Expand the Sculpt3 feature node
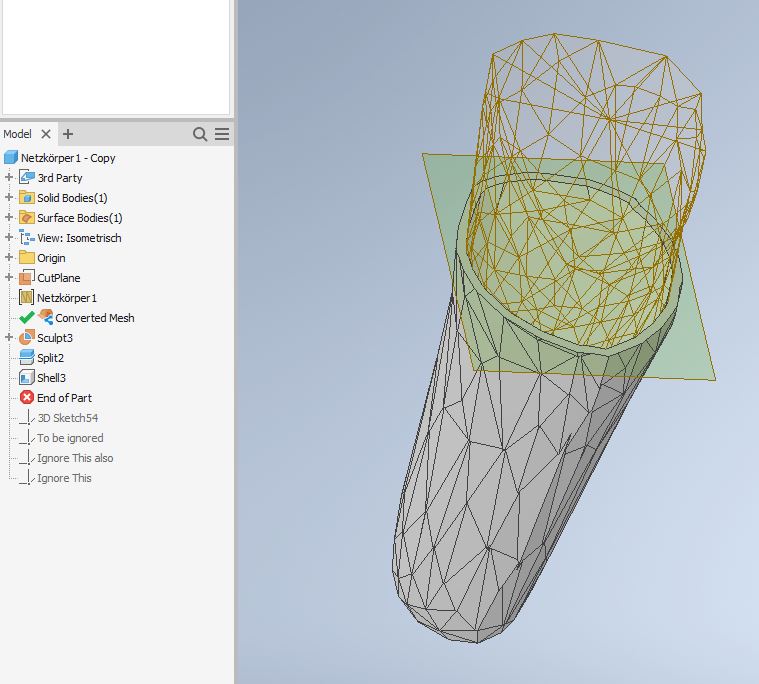Viewport: 759px width, 684px height. (x=9, y=337)
